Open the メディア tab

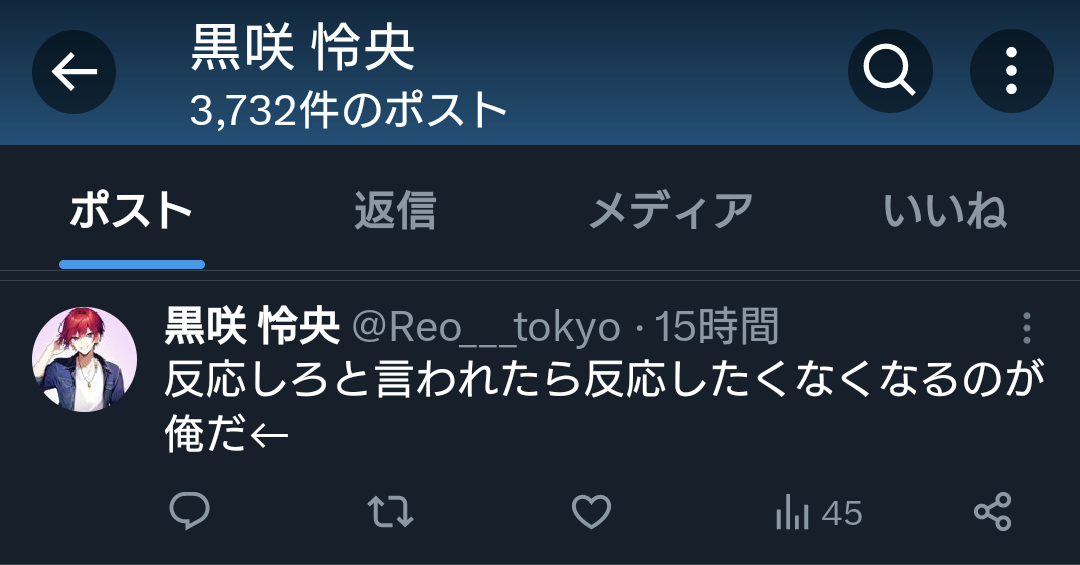pyautogui.click(x=671, y=211)
